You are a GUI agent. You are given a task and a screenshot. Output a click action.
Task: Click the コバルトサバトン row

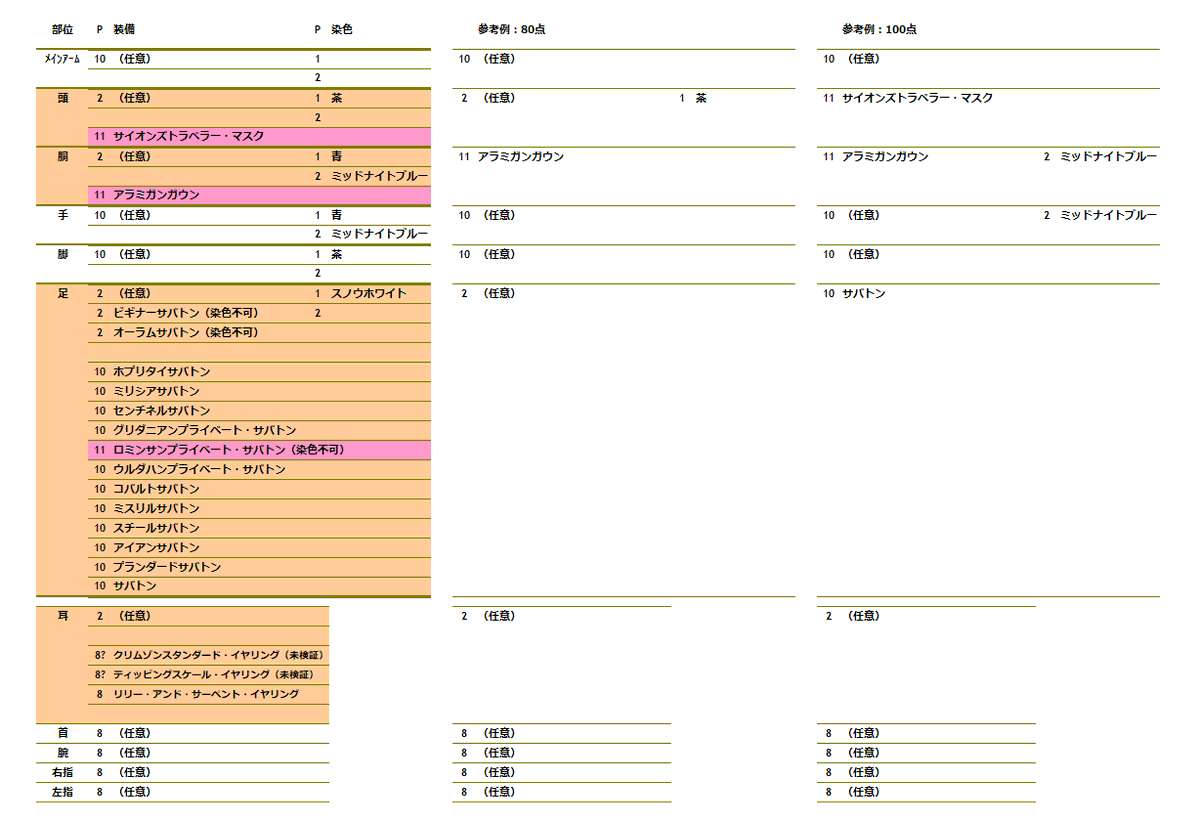259,489
